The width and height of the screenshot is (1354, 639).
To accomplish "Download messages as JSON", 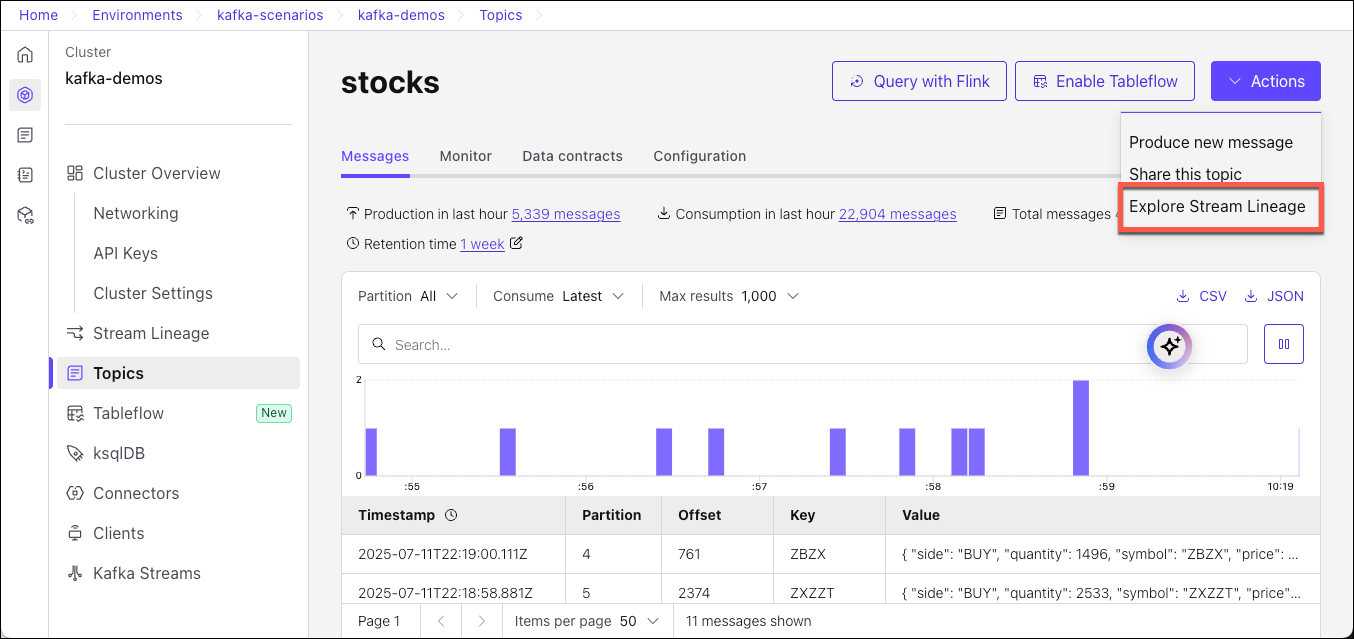I will [1273, 296].
